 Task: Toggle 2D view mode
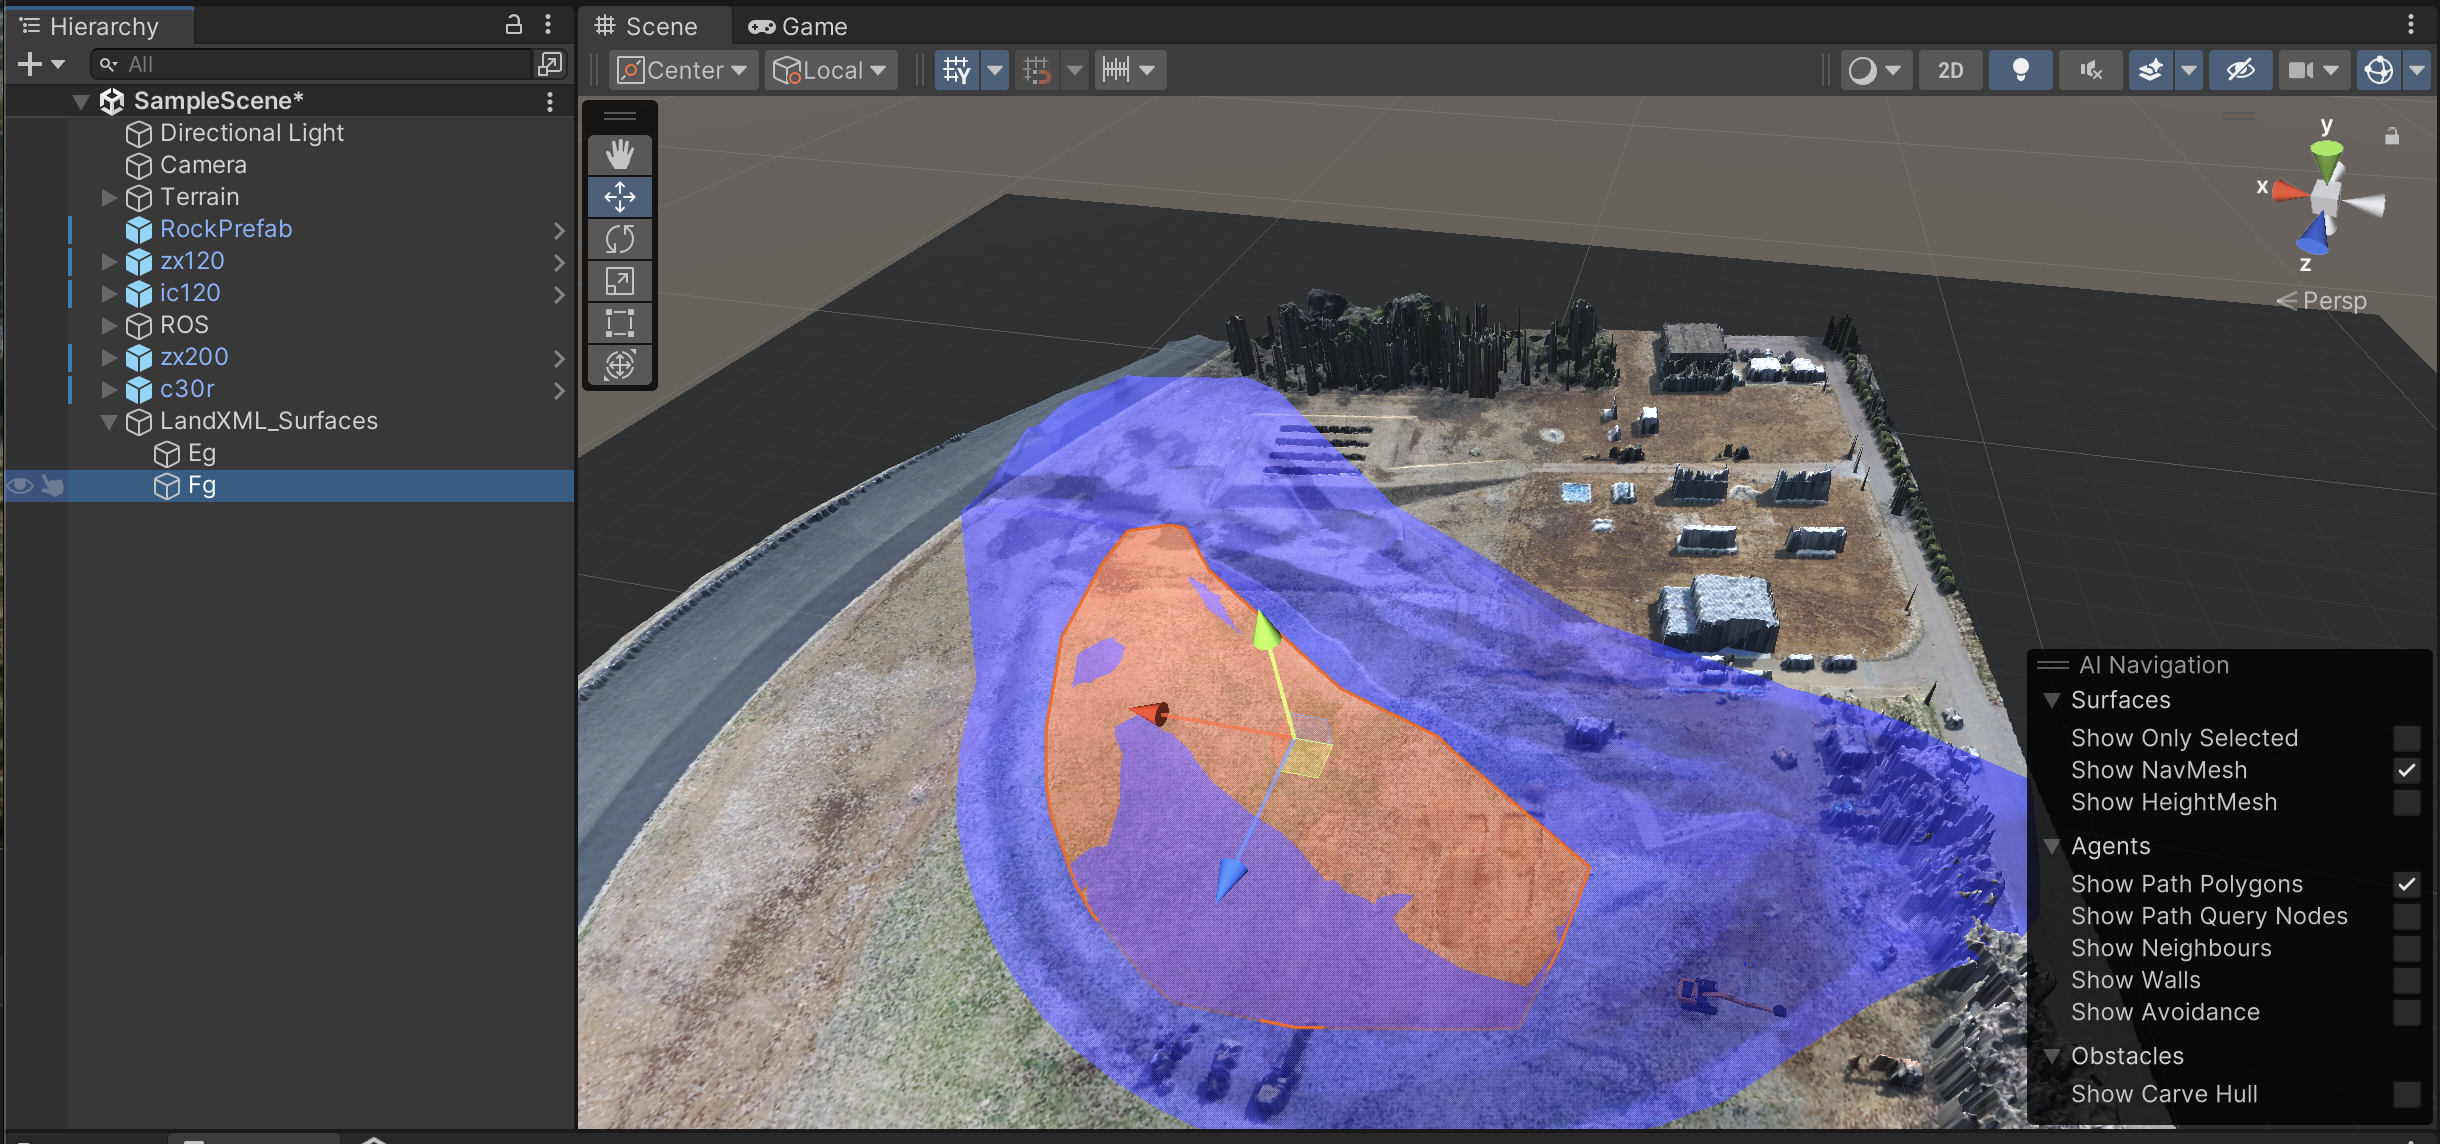point(1951,70)
